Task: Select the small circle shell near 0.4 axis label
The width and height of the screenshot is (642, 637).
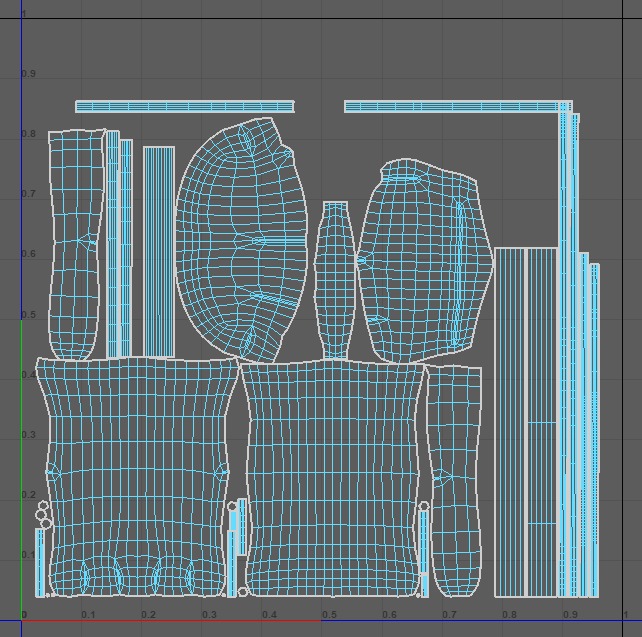Action: coord(243,592)
